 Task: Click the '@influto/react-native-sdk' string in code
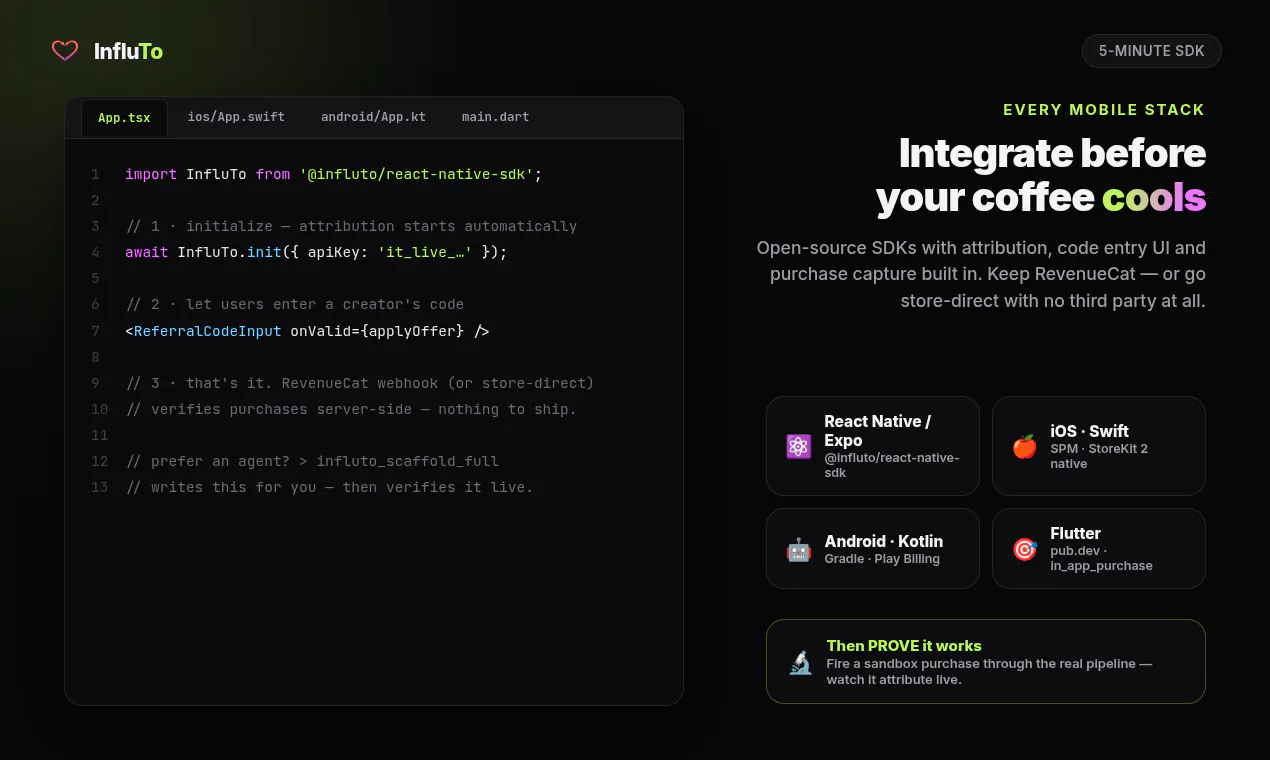pyautogui.click(x=416, y=174)
